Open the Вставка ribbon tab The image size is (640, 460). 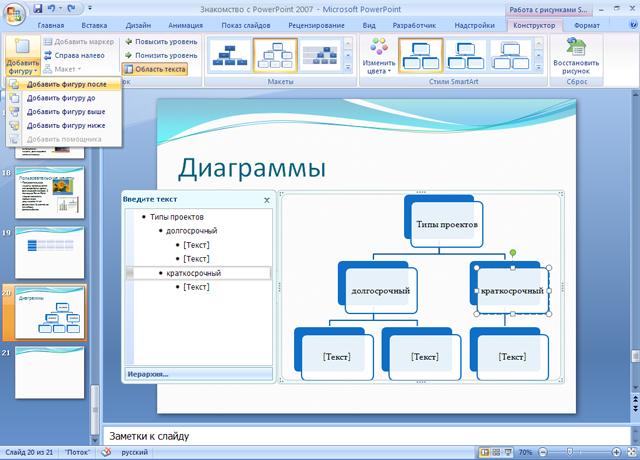point(94,24)
